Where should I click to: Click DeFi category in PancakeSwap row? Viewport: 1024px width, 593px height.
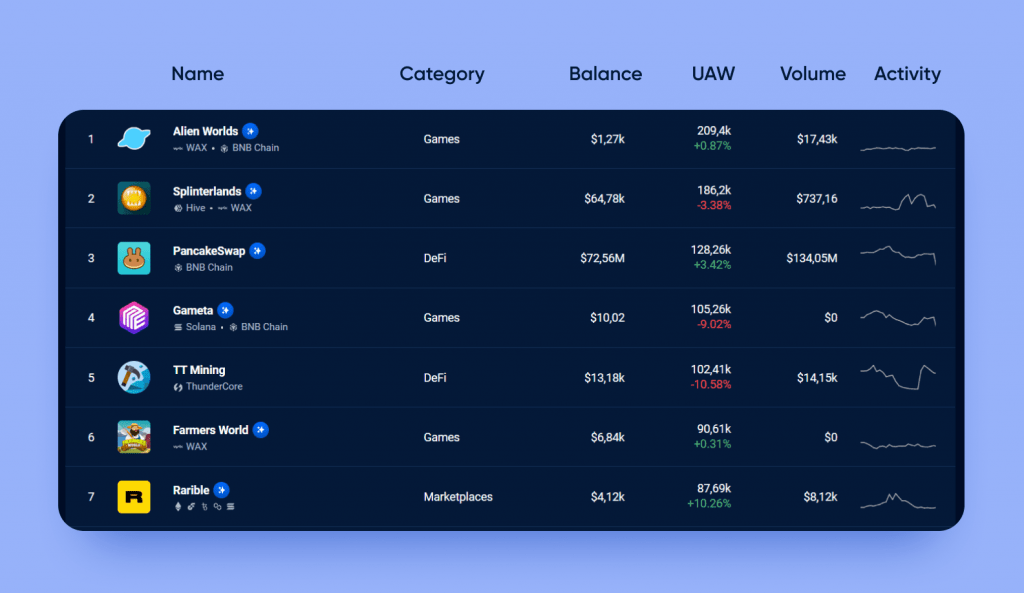[x=435, y=258]
